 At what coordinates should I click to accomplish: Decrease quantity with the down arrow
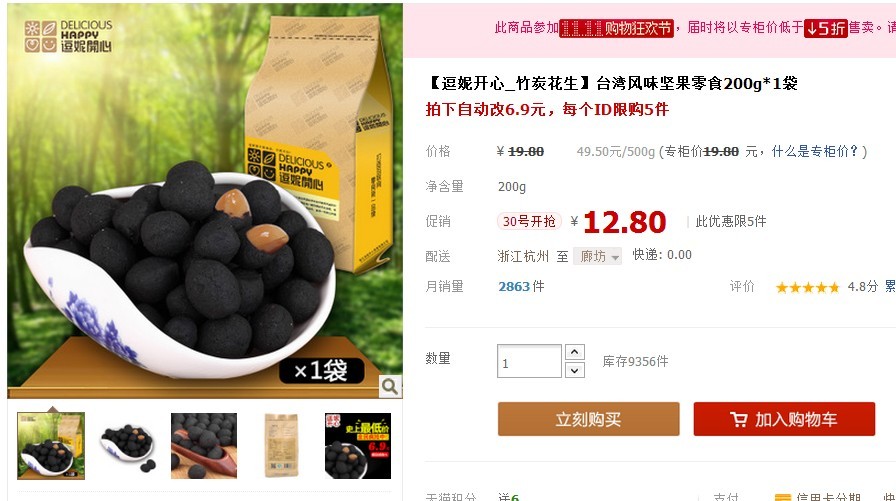coord(574,370)
